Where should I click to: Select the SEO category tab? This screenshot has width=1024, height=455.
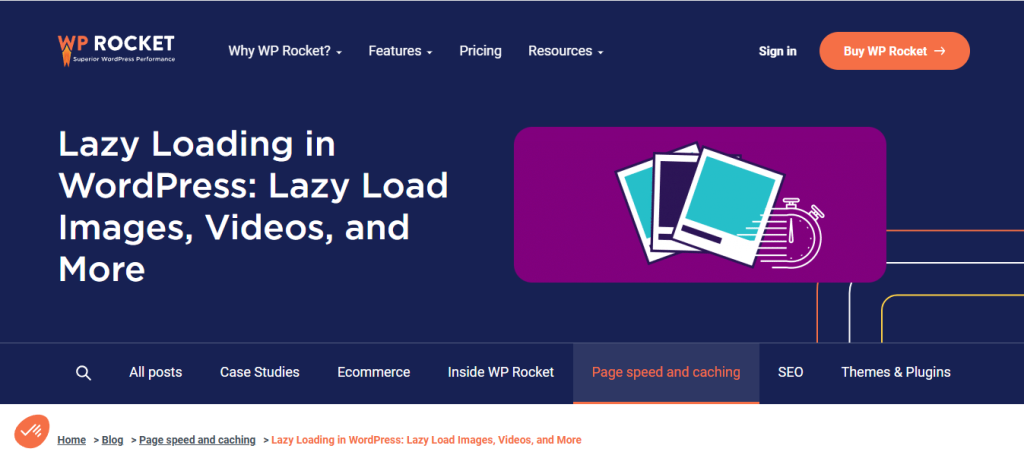tap(790, 373)
